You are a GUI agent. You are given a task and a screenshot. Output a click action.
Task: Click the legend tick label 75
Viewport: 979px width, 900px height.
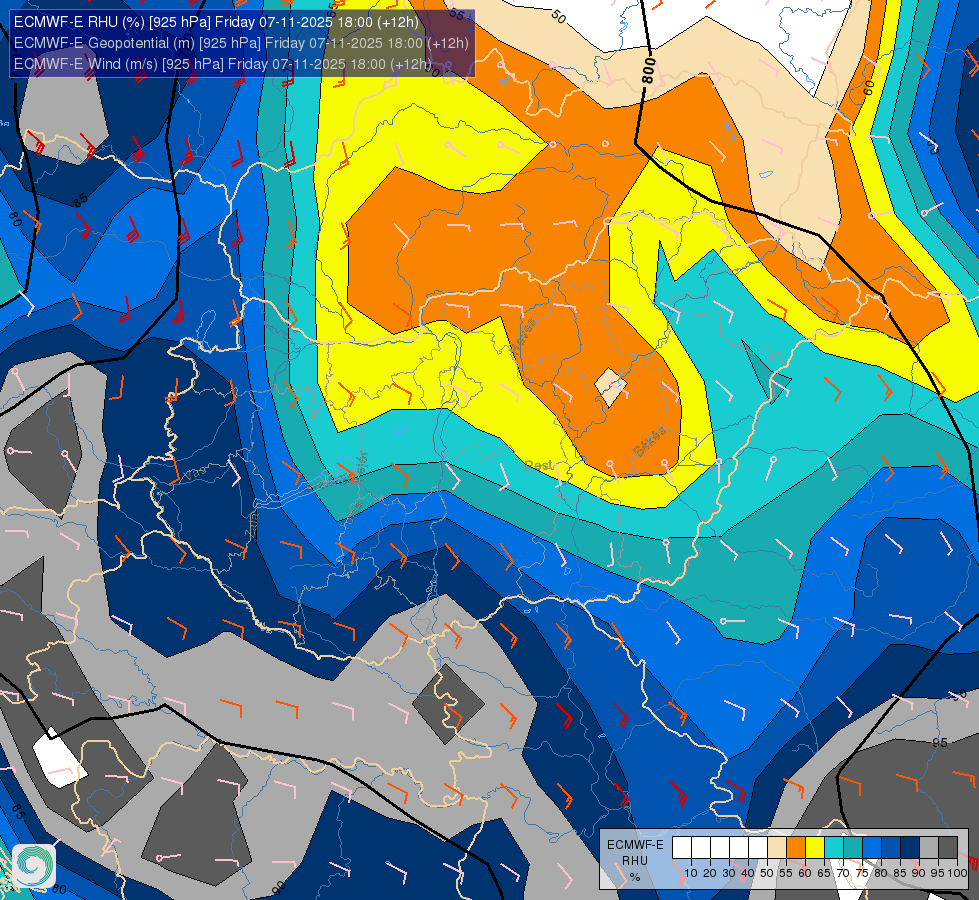pyautogui.click(x=862, y=873)
